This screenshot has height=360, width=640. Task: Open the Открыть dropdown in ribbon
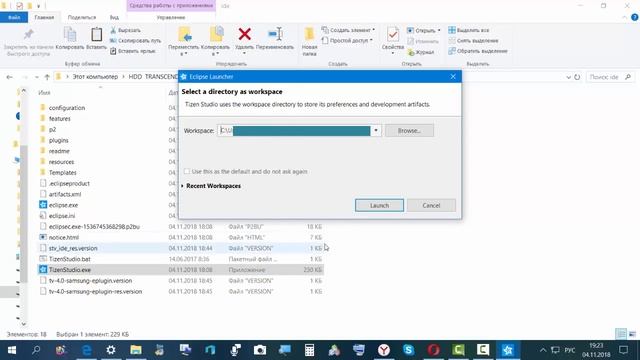pyautogui.click(x=424, y=31)
